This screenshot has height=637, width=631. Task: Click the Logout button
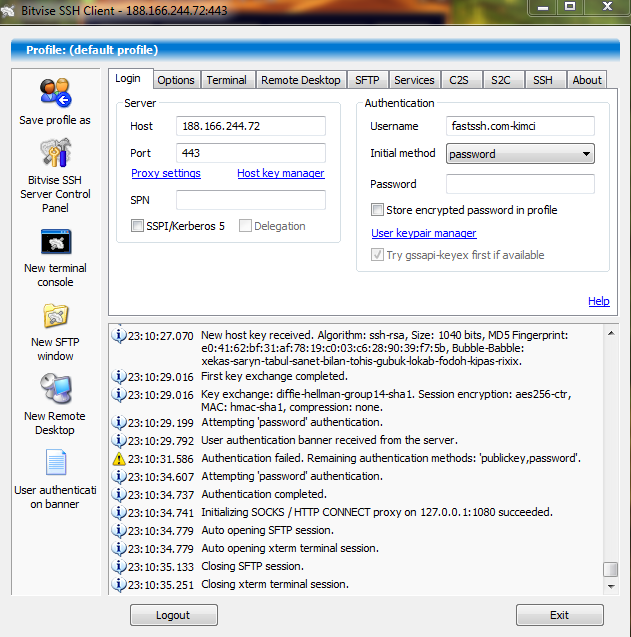[x=174, y=615]
